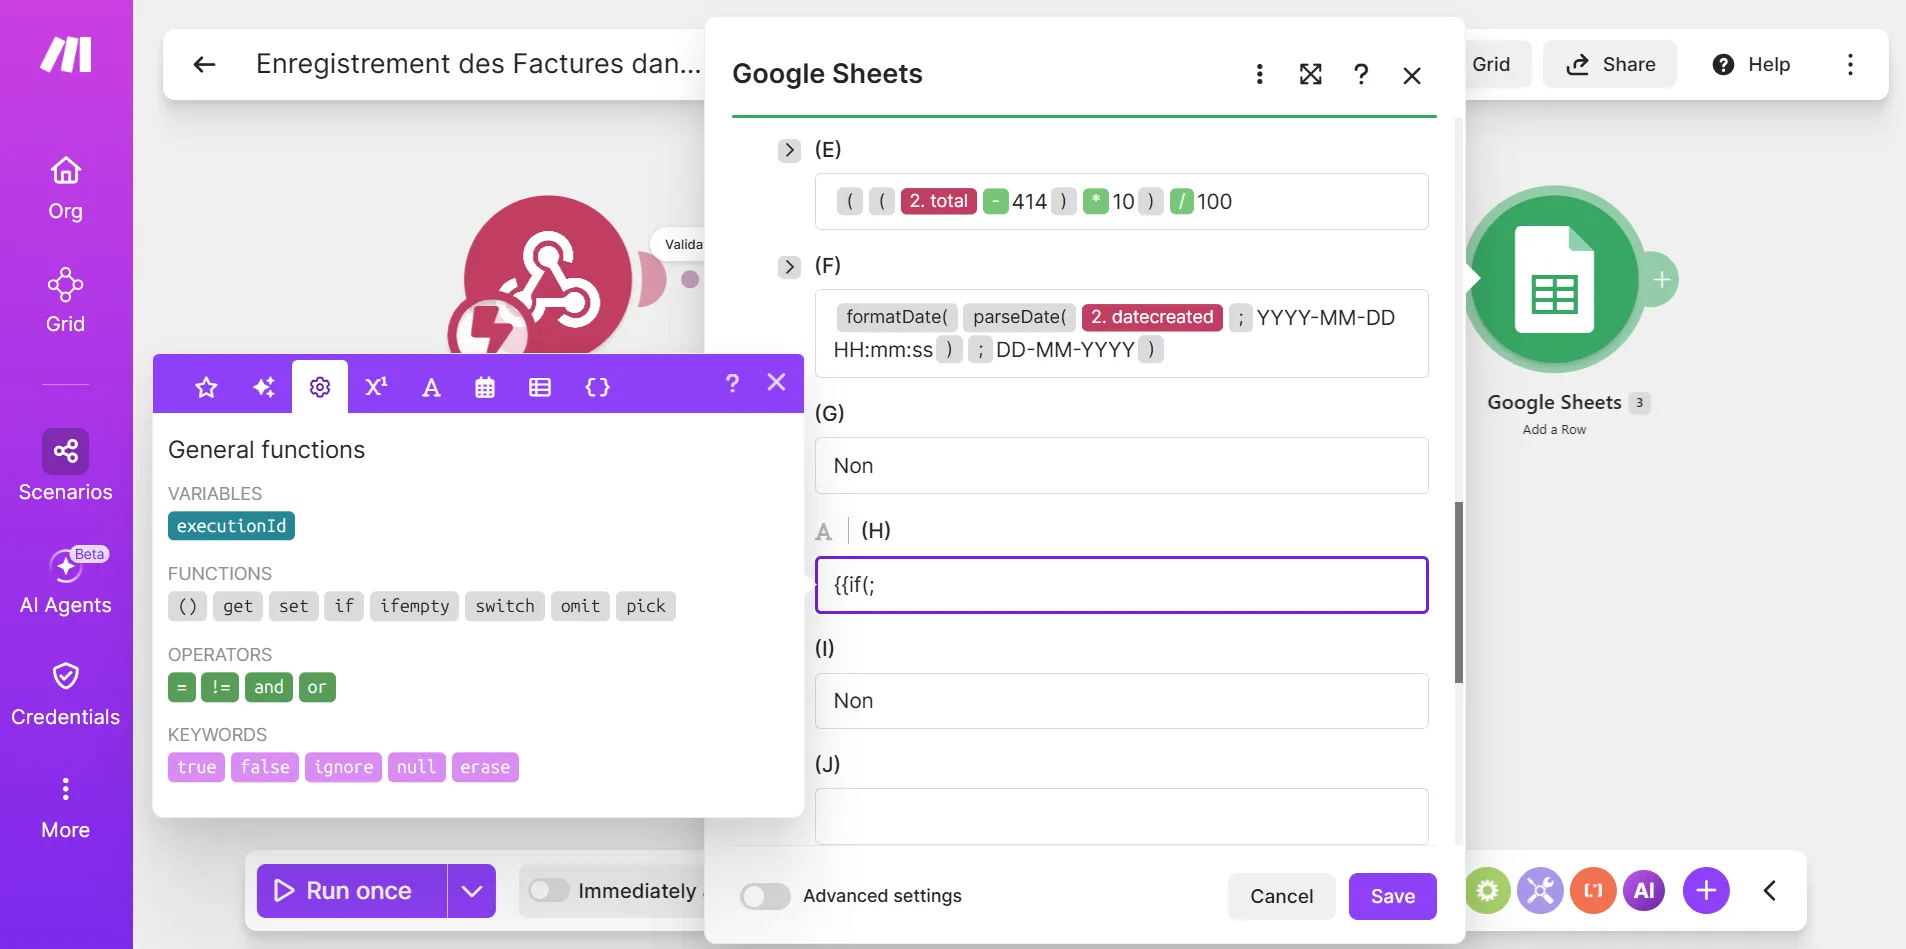Click the Run once button
This screenshot has width=1906, height=949.
click(352, 891)
